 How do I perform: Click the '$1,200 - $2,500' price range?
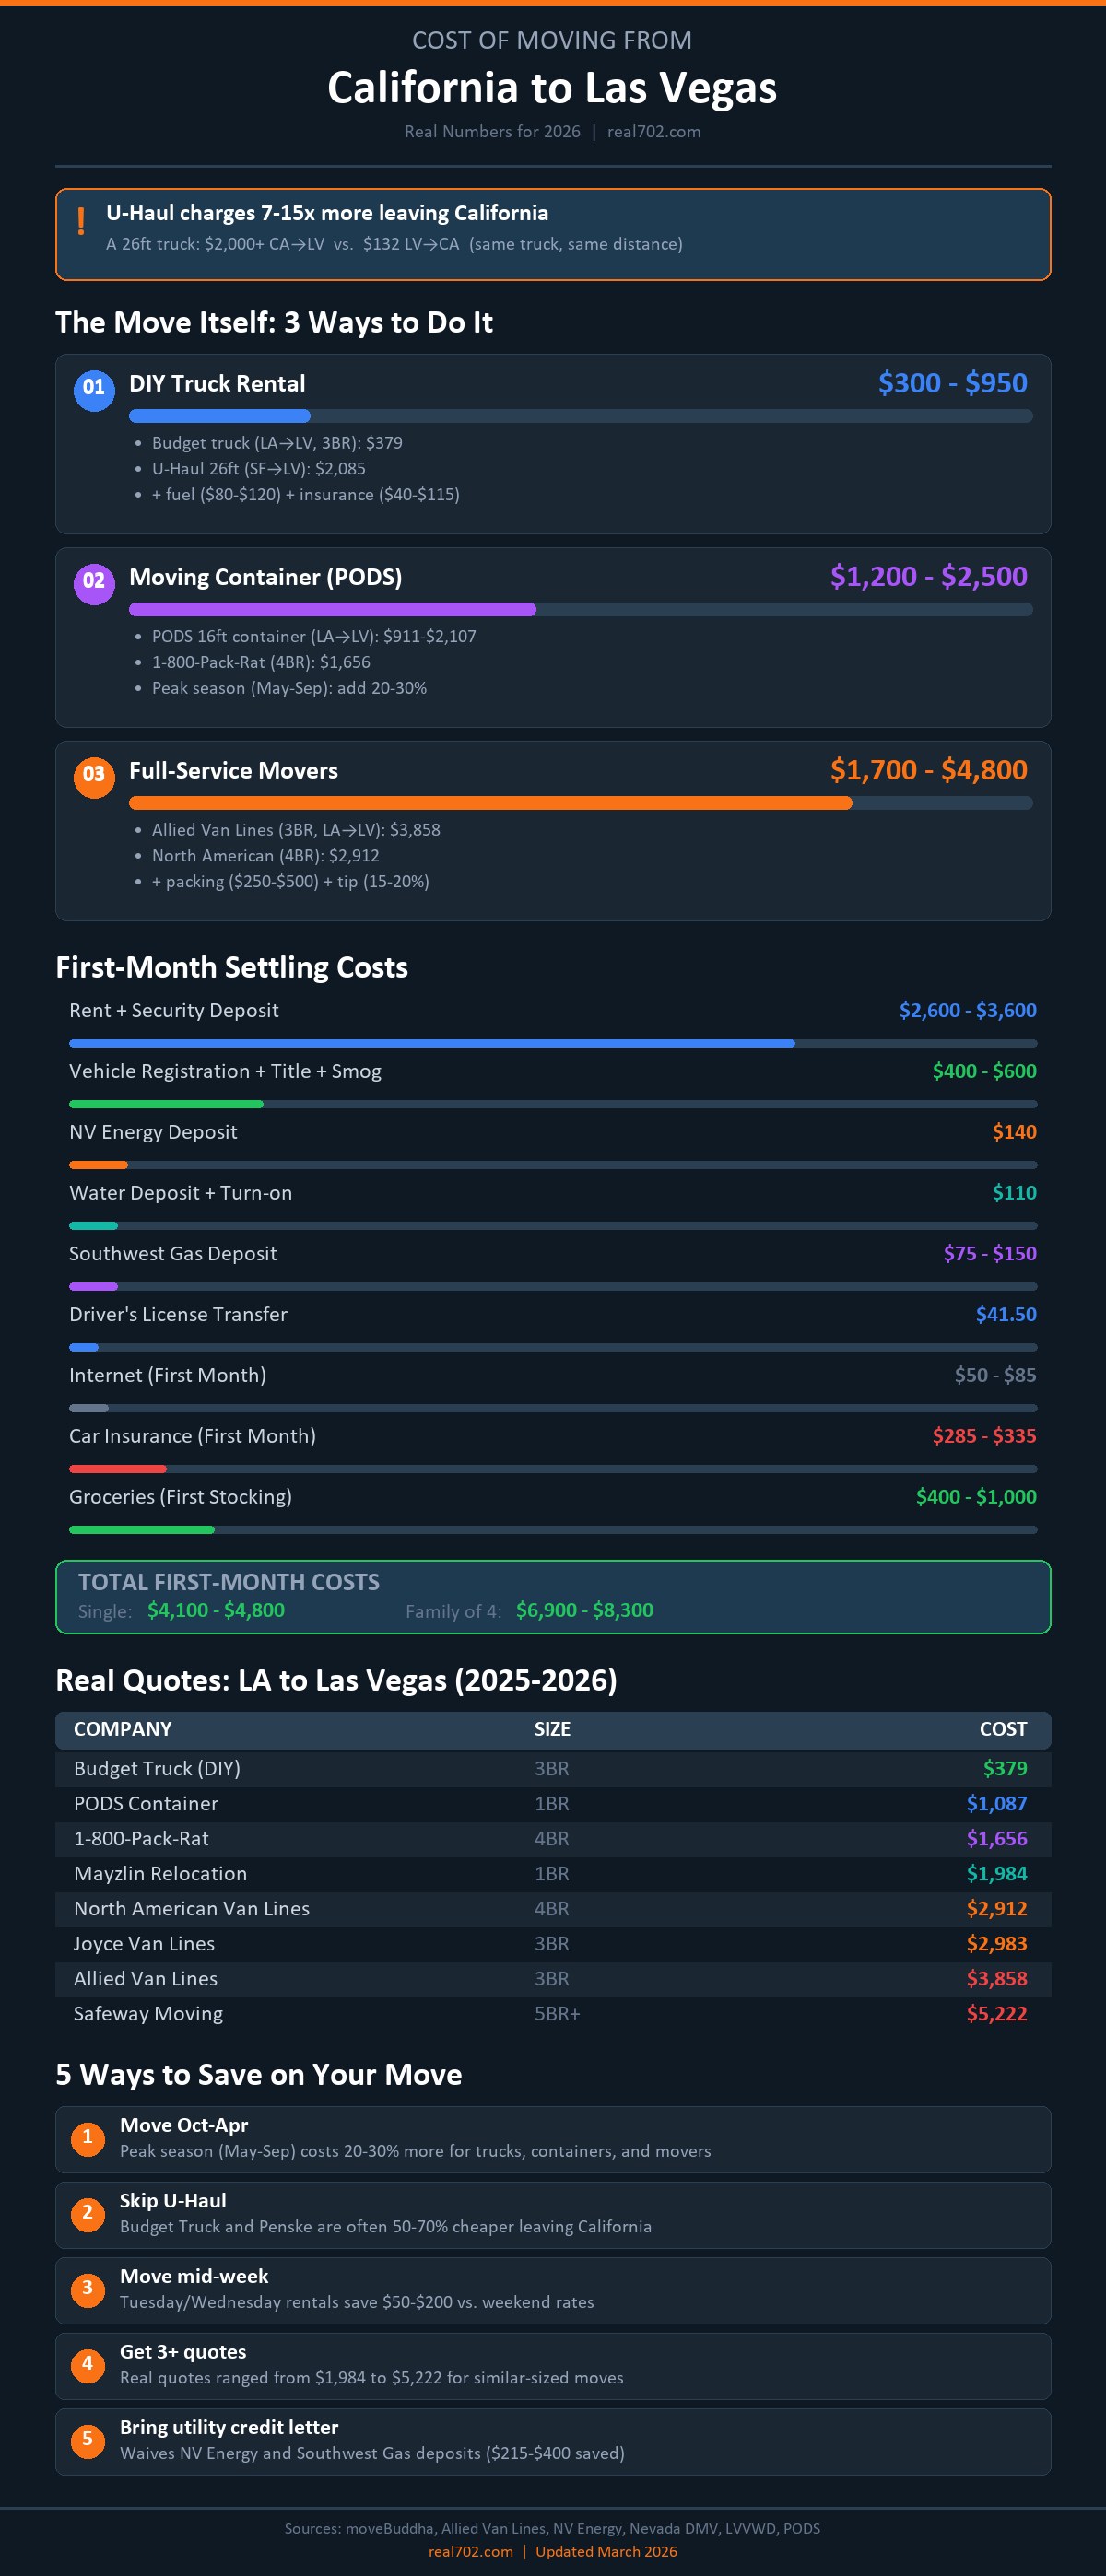(928, 577)
